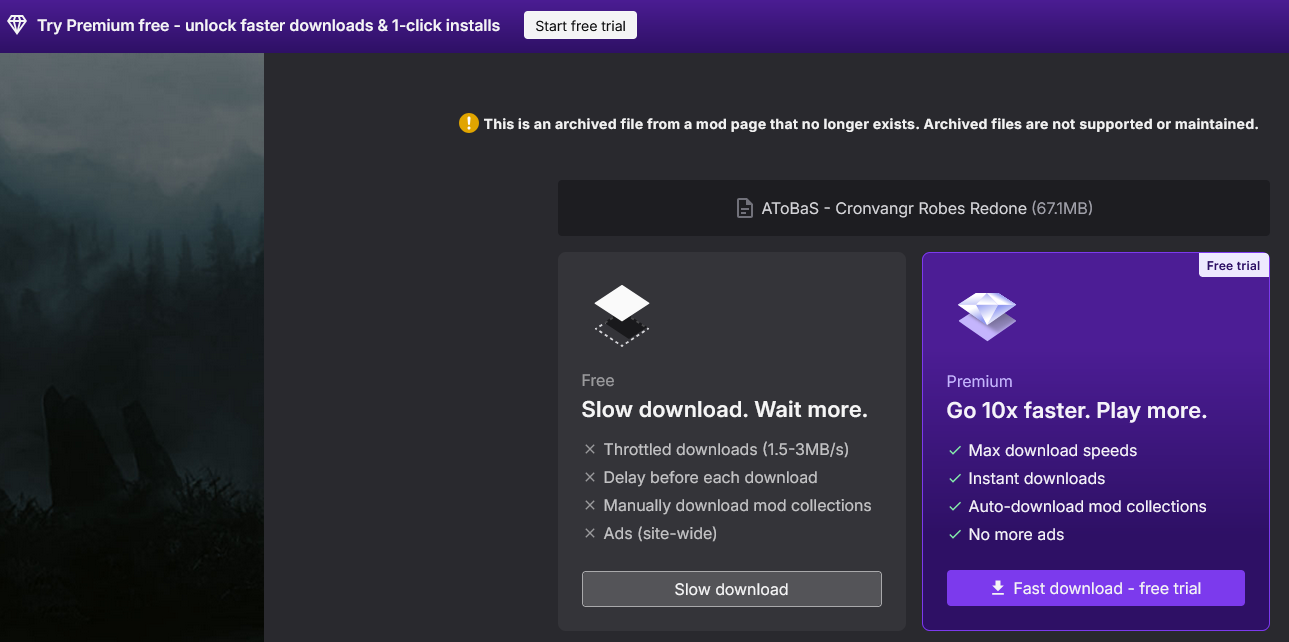The image size is (1289, 642).
Task: Click the archived file warning message
Action: pyautogui.click(x=870, y=124)
